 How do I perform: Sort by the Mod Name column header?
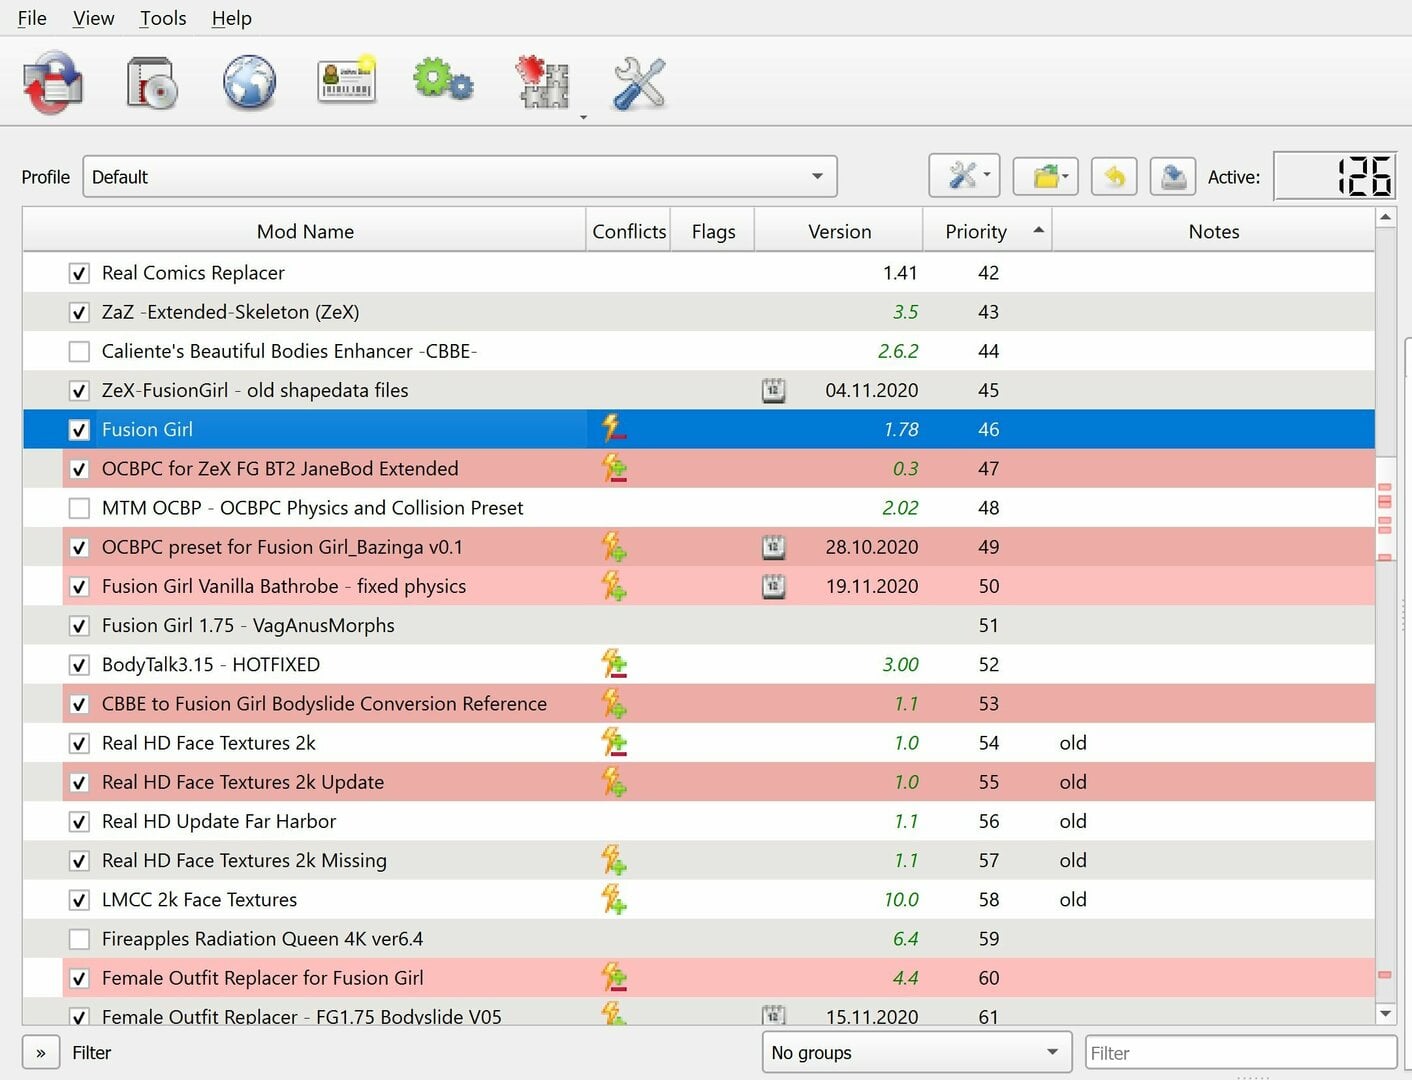pos(305,231)
